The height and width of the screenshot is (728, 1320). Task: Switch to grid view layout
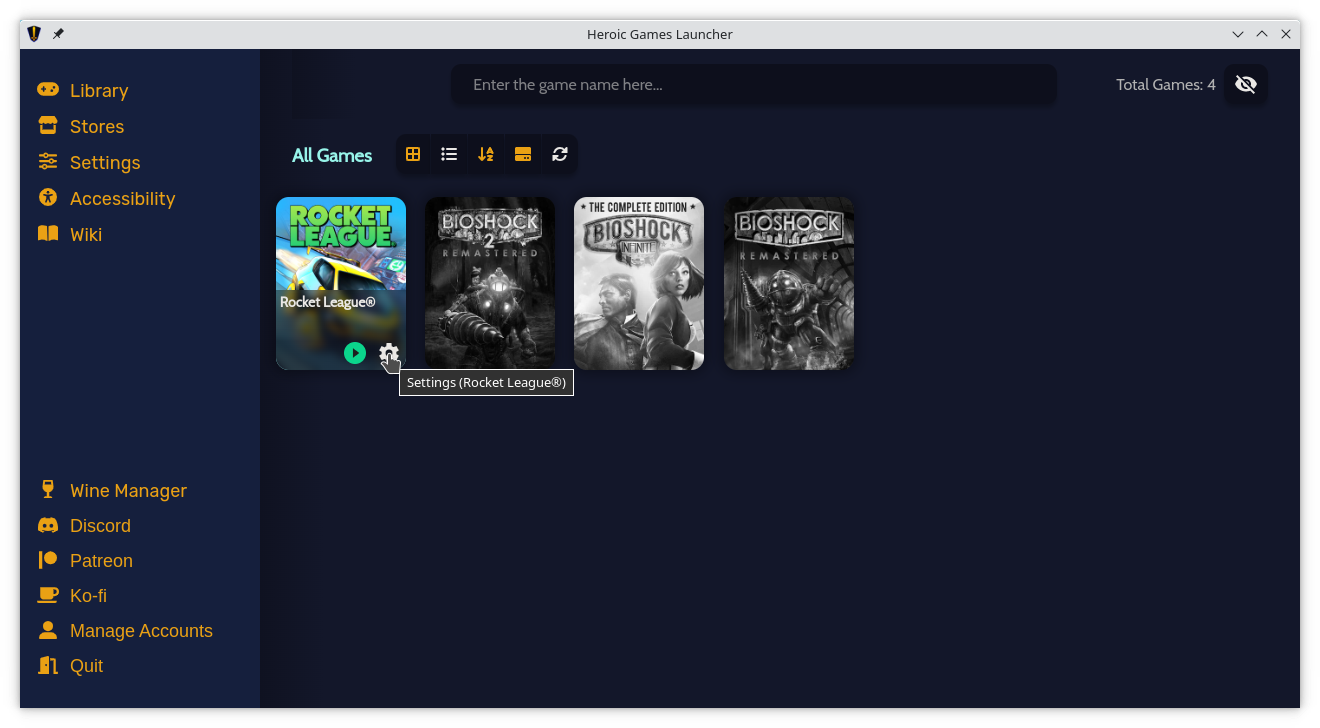point(413,154)
